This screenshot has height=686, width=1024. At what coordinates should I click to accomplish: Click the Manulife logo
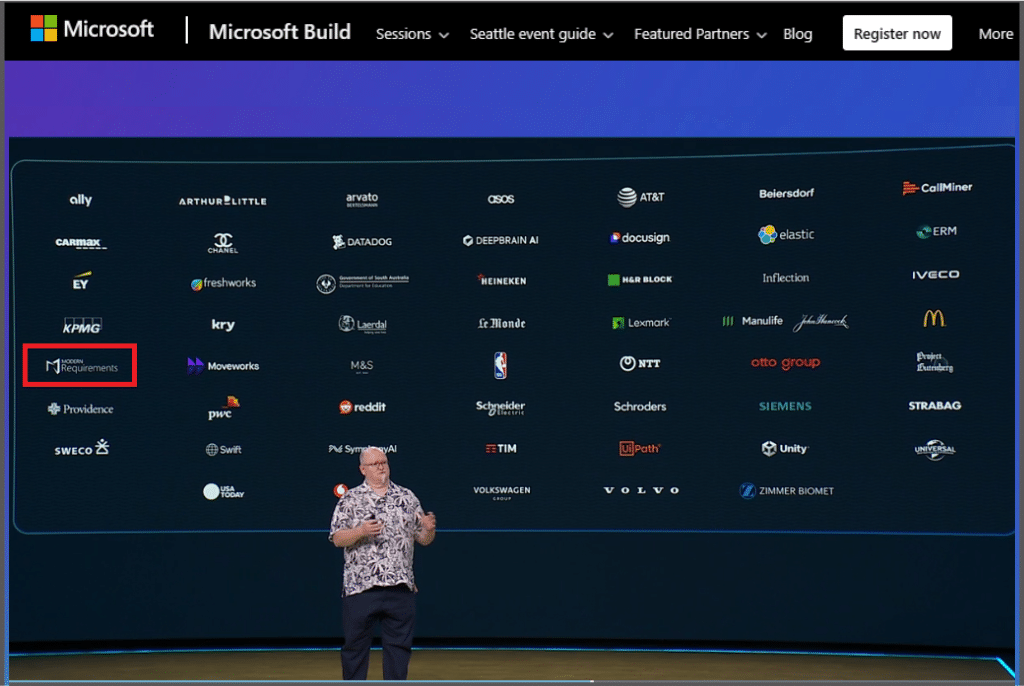(x=752, y=321)
